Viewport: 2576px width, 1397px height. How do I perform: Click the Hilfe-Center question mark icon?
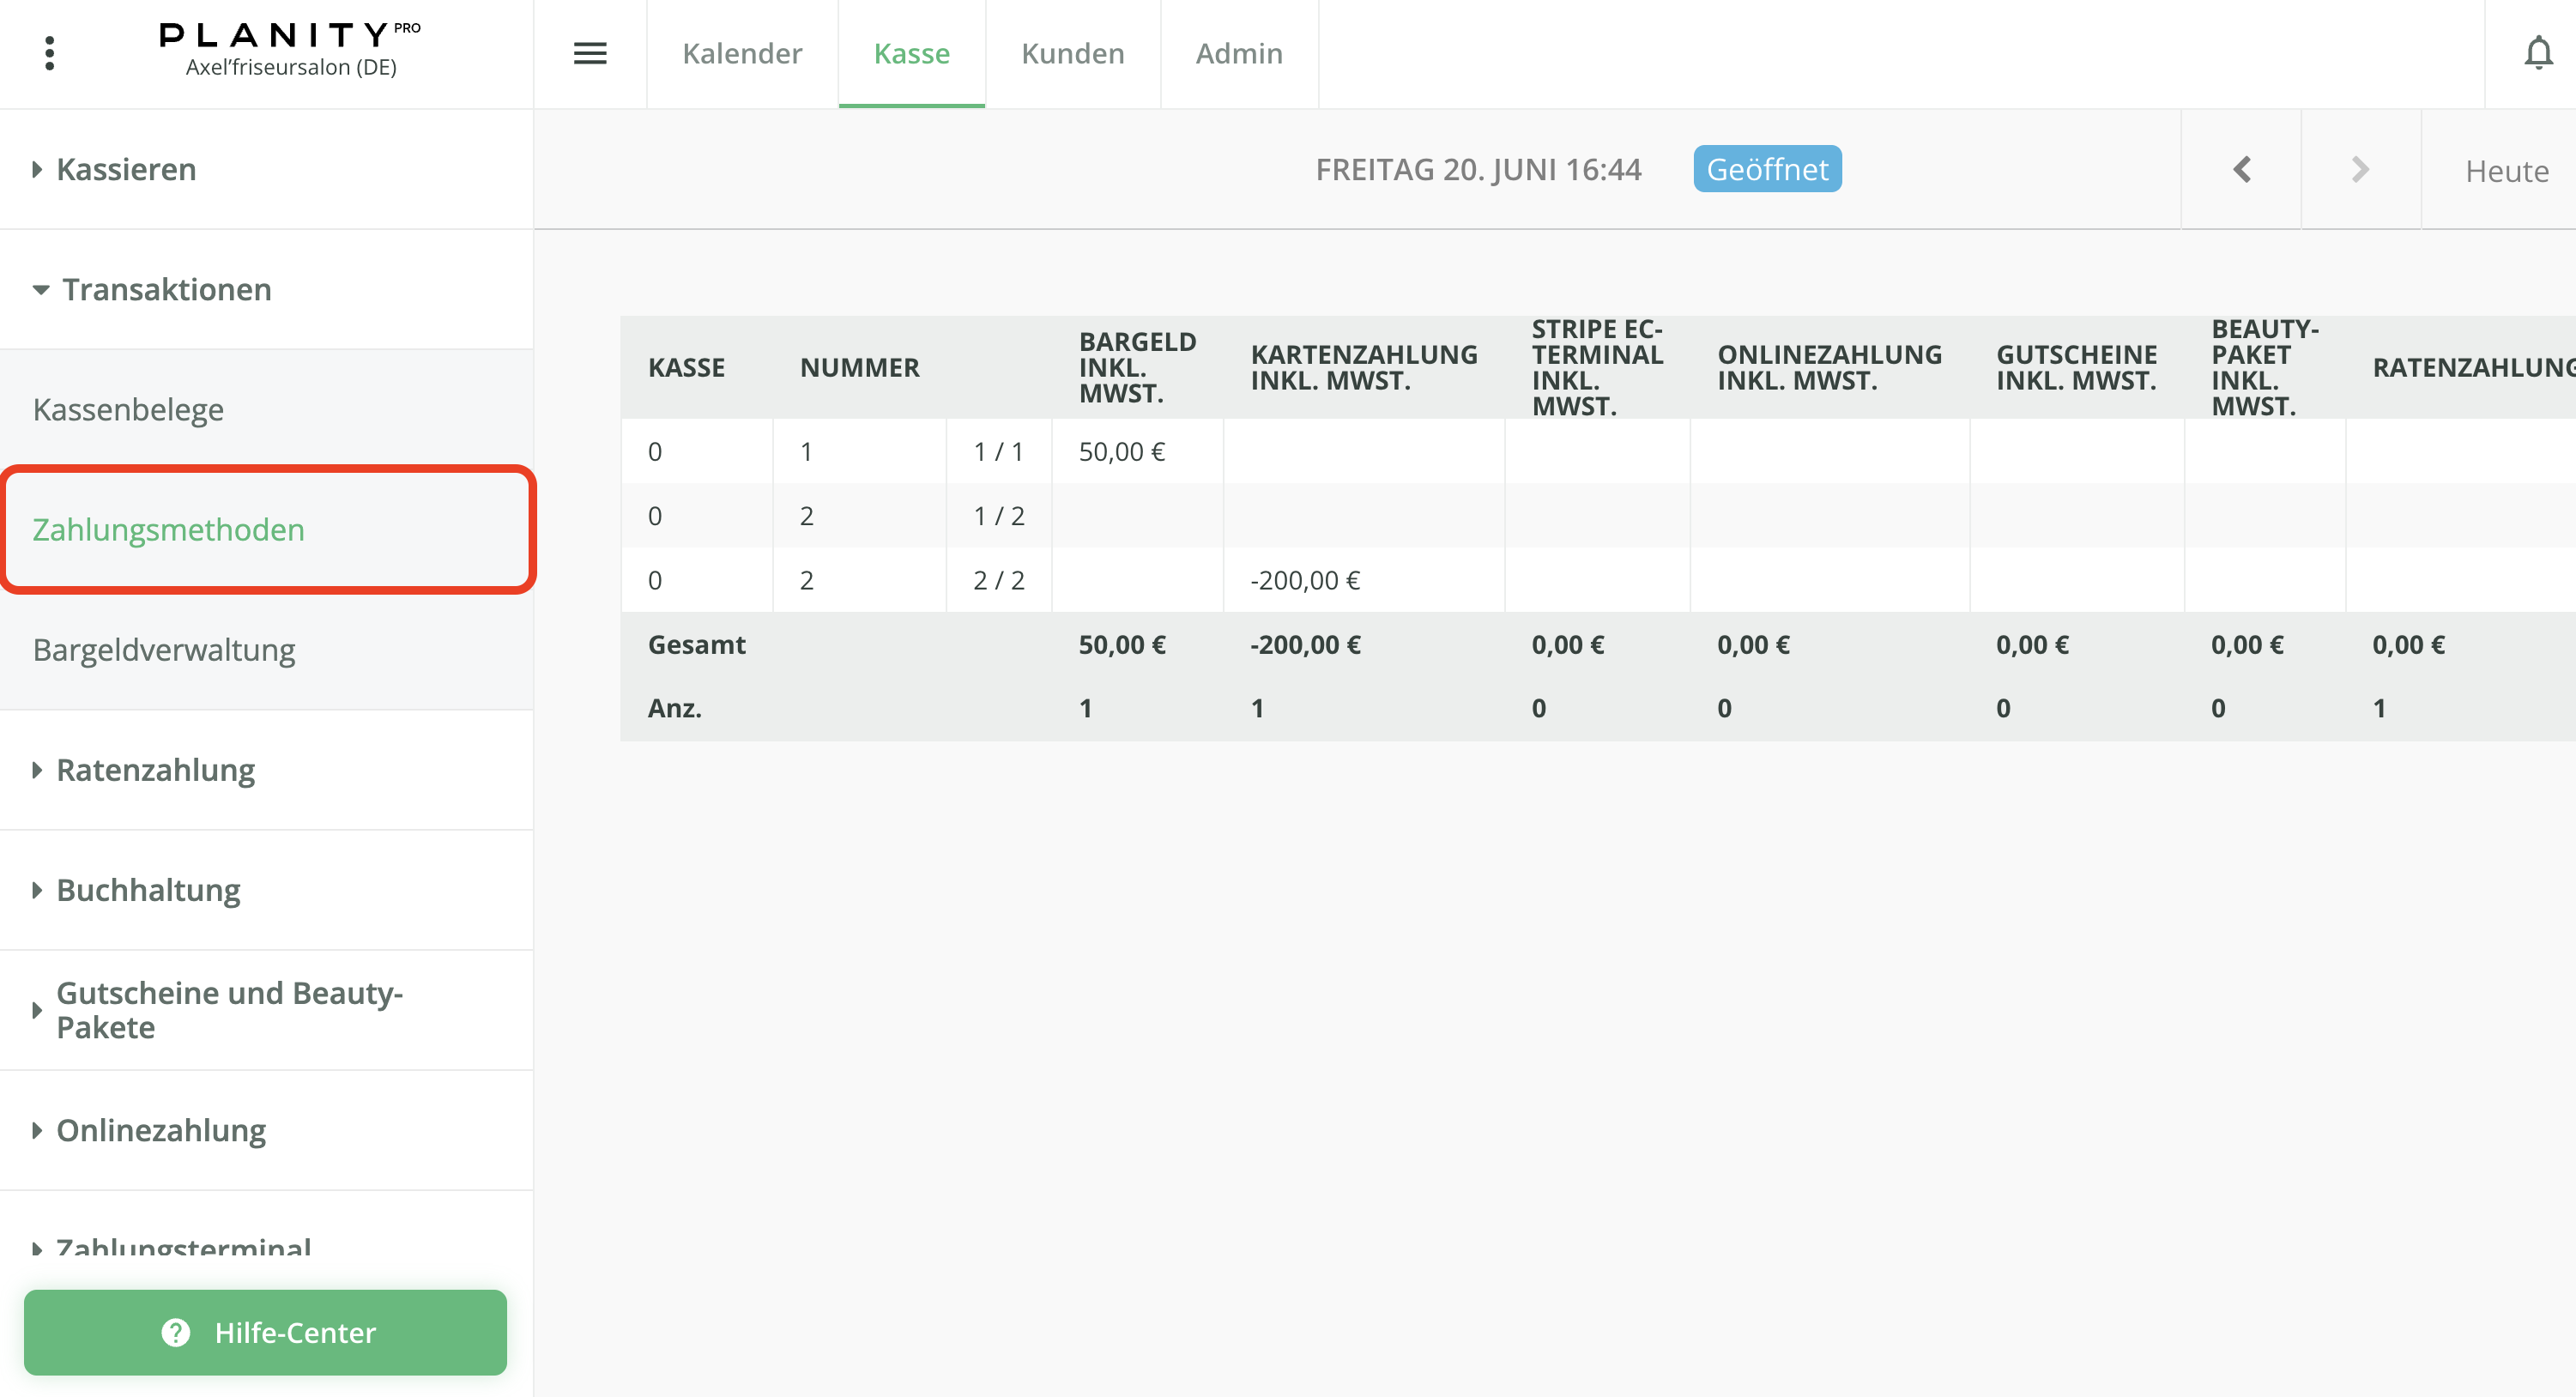point(176,1332)
